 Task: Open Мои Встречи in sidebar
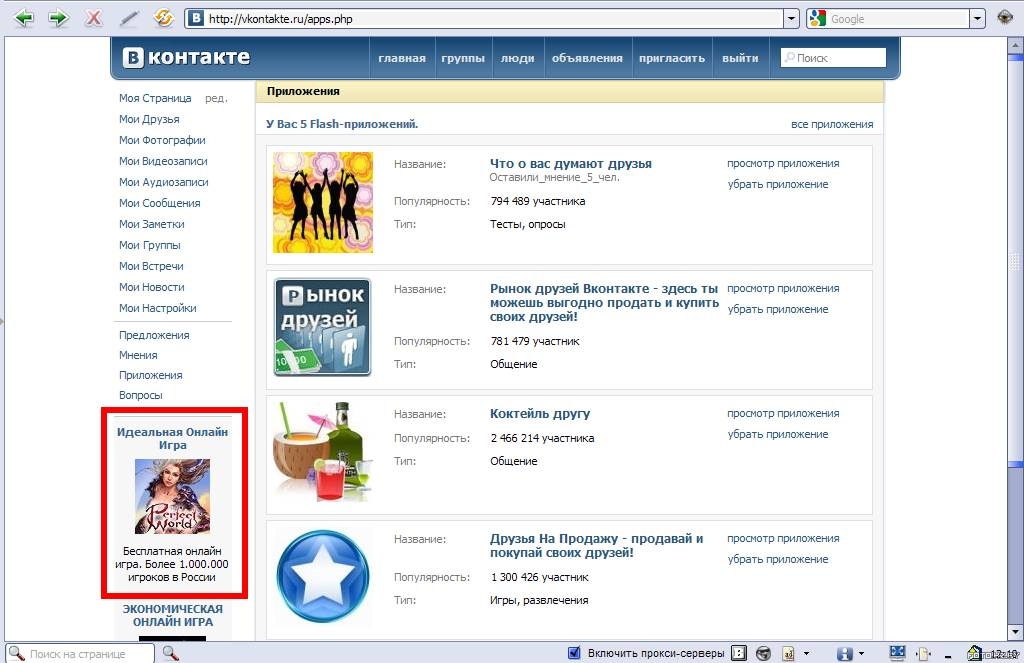point(151,266)
